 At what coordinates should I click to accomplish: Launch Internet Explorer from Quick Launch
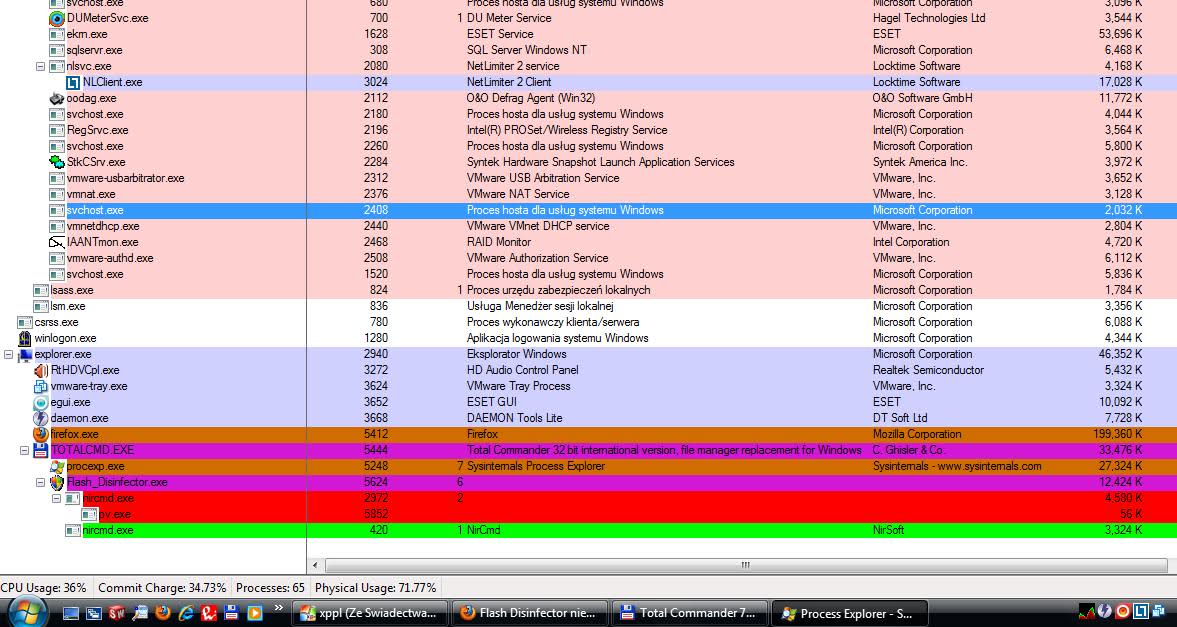coord(186,613)
